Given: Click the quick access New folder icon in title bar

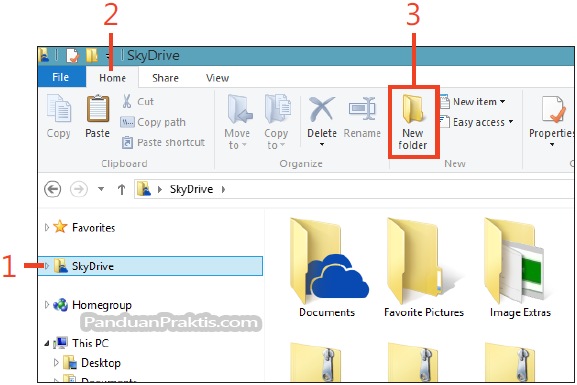Looking at the screenshot, I should tap(92, 56).
